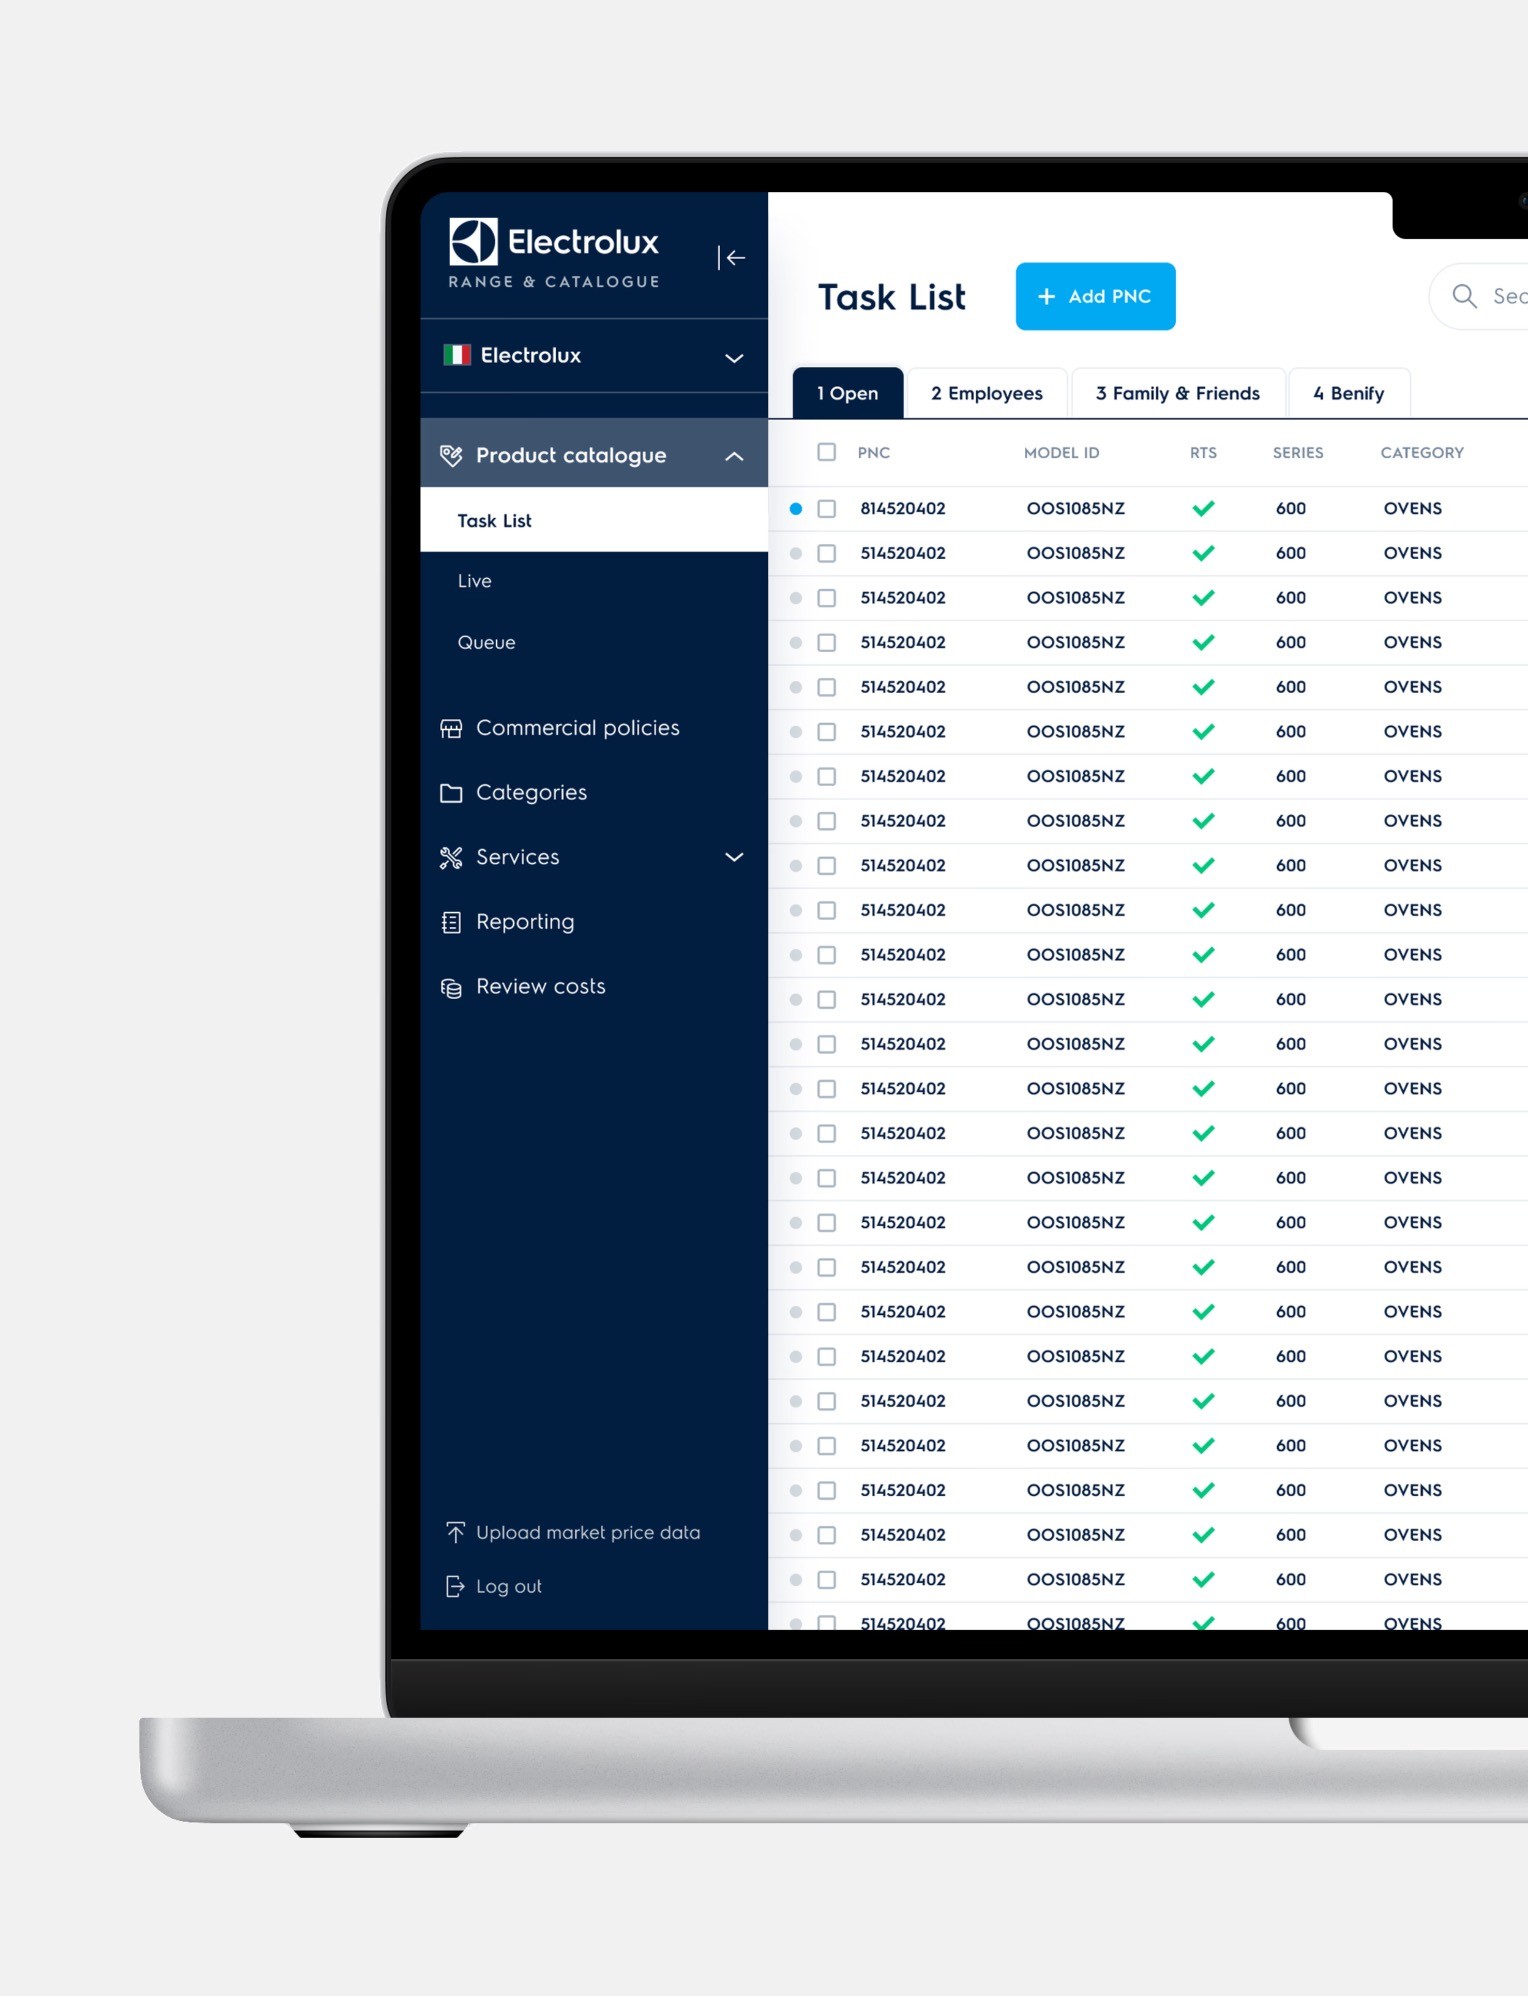Image resolution: width=1528 pixels, height=1996 pixels.
Task: Click the plus icon in Add PNC
Action: [1046, 297]
